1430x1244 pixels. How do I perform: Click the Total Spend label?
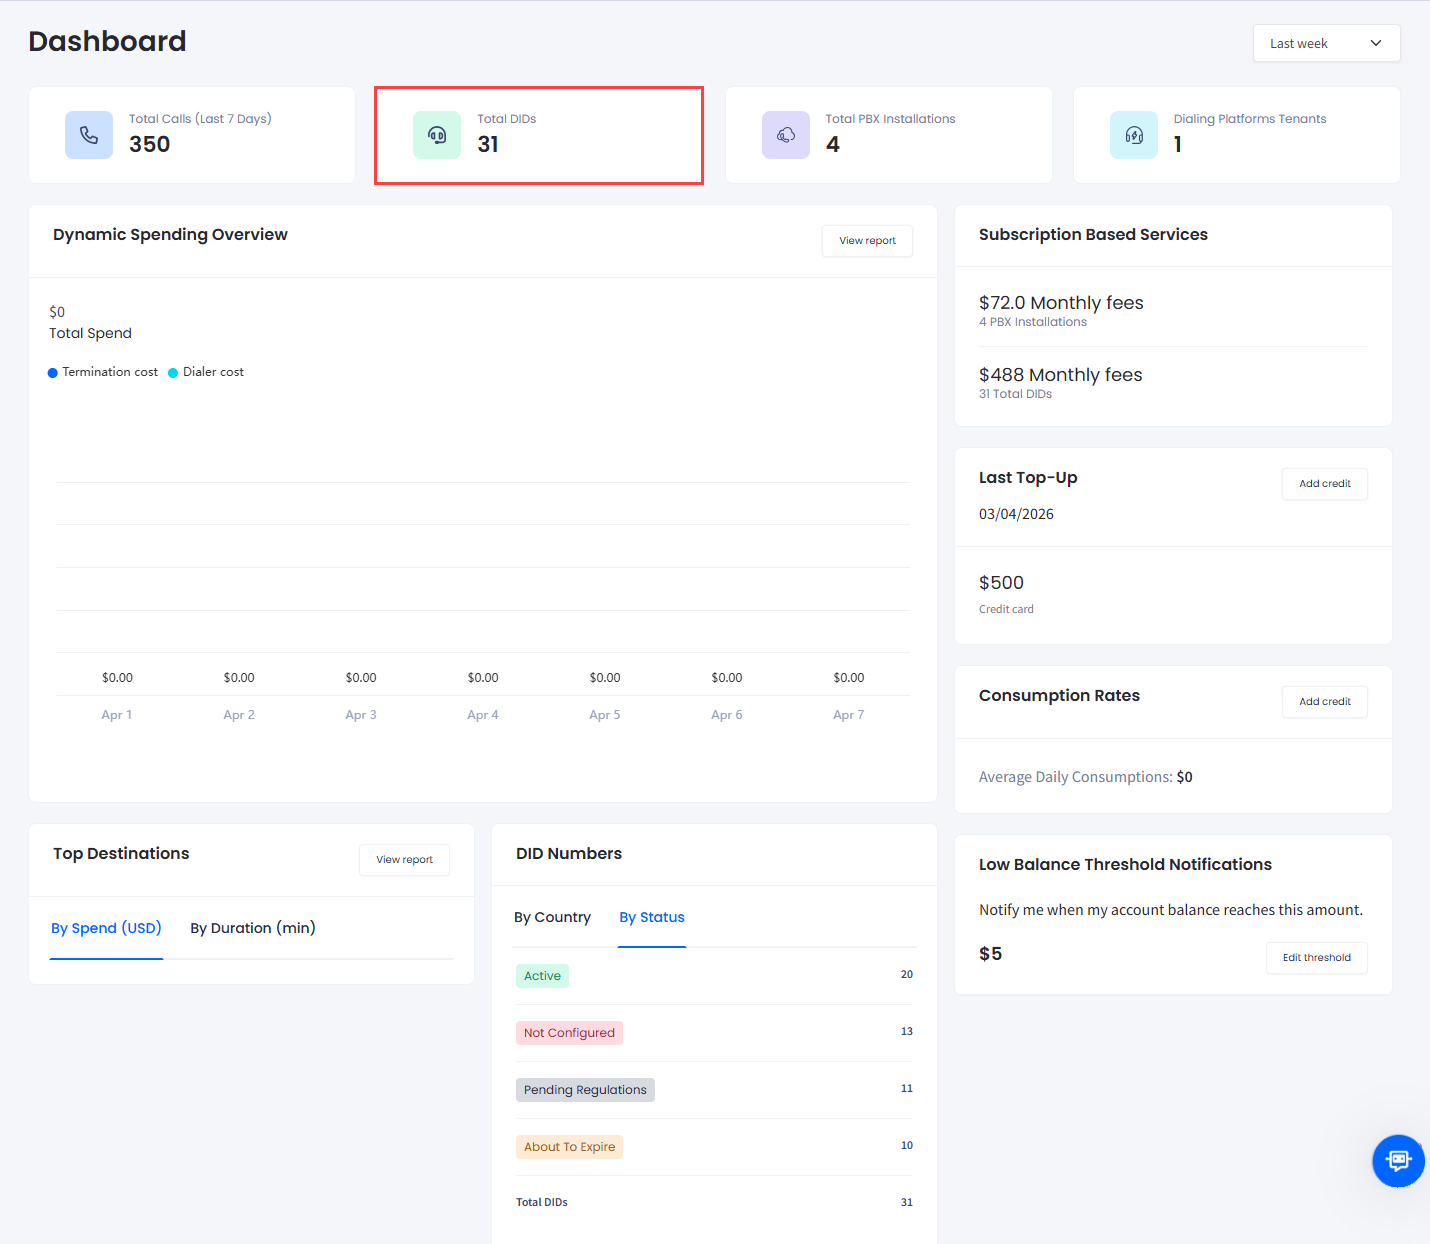(90, 333)
